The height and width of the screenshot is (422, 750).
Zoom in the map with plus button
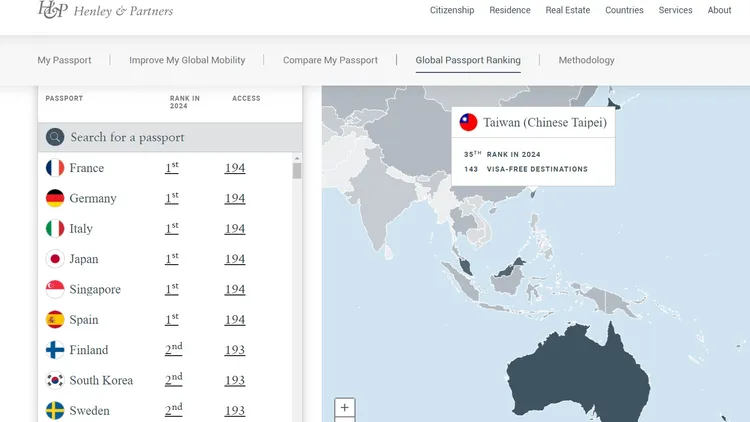click(x=344, y=408)
